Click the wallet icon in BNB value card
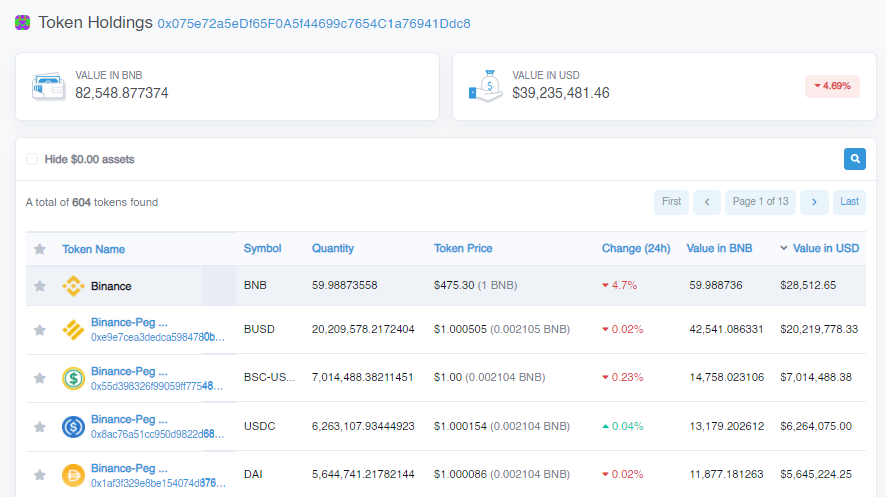Screen dimensions: 886x497 point(49,86)
